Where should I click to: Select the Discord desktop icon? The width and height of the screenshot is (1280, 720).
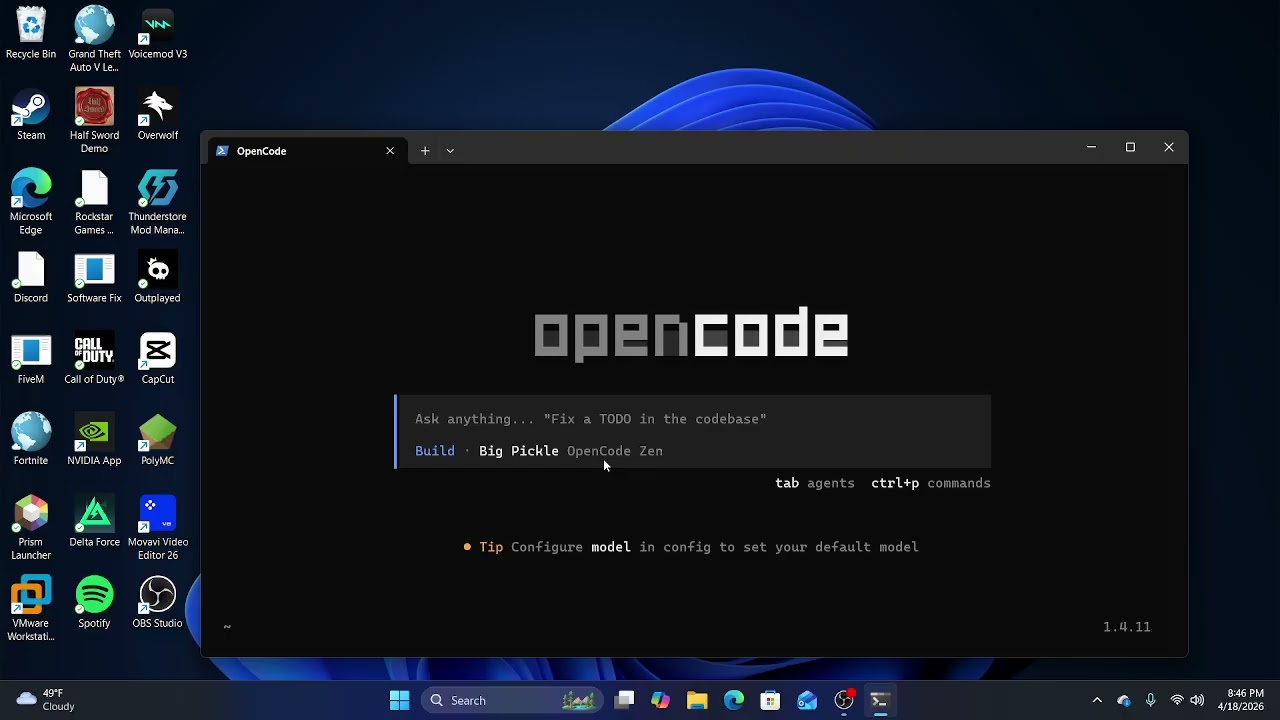(x=31, y=277)
